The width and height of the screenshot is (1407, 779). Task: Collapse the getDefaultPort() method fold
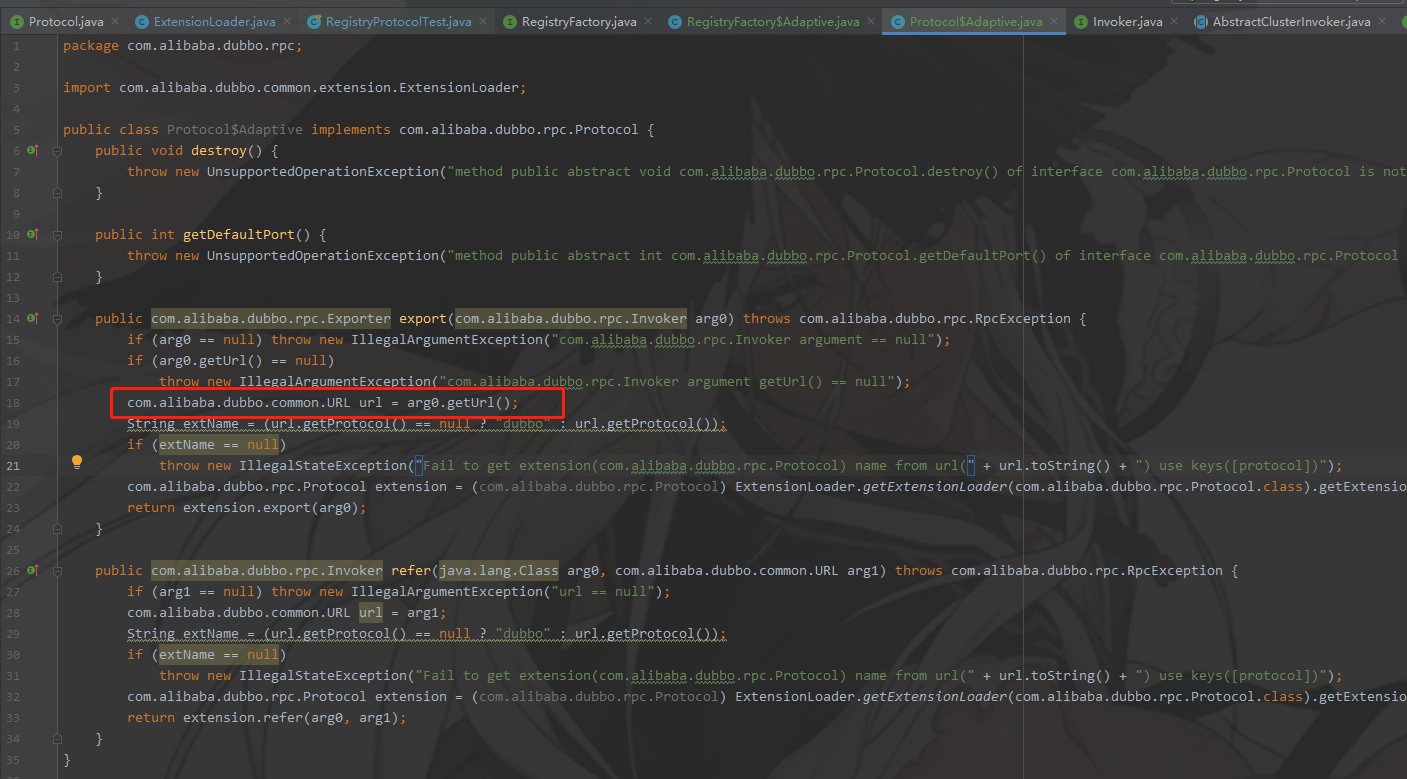click(x=57, y=234)
